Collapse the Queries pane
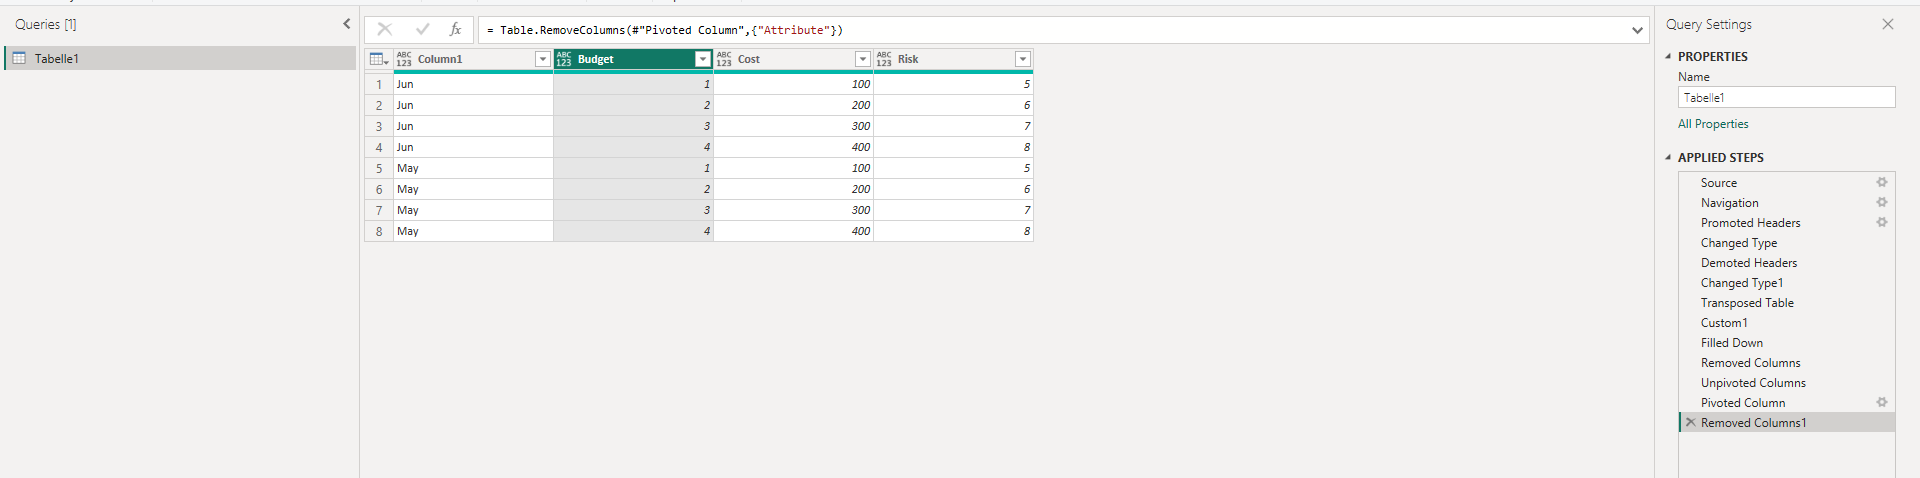 tap(346, 24)
